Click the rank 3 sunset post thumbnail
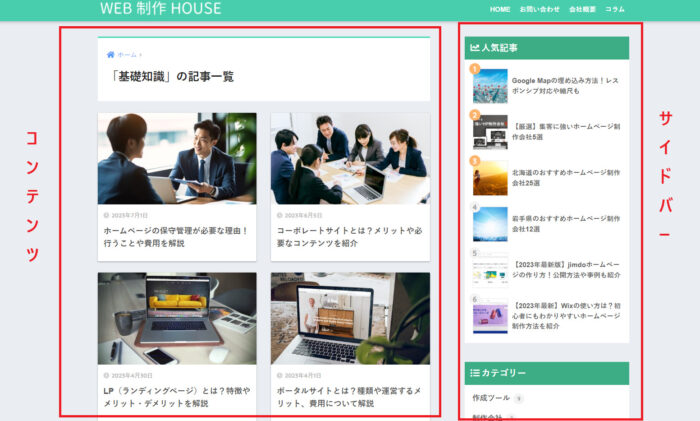 tap(490, 178)
